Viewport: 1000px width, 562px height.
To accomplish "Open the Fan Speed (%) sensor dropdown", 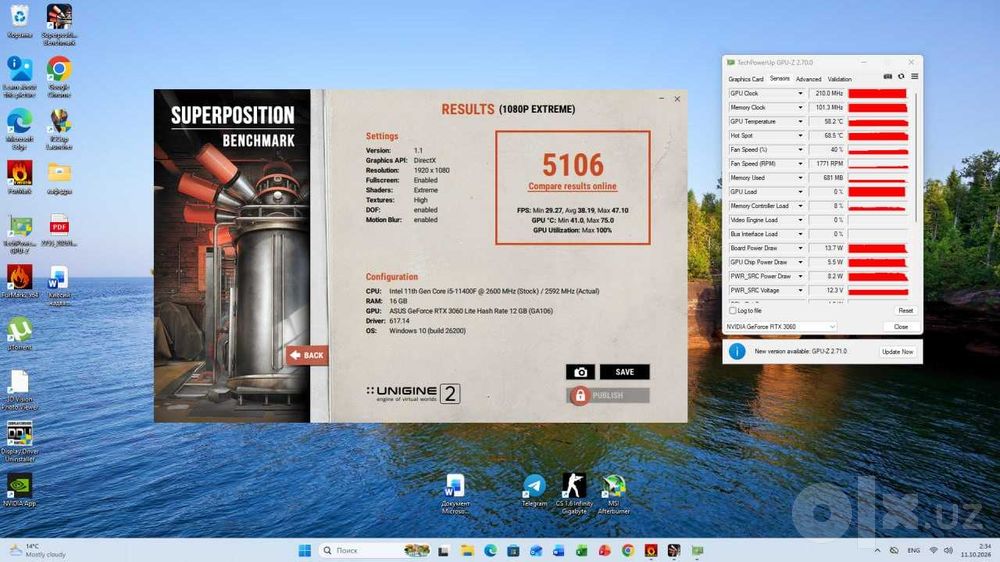I will pos(800,149).
